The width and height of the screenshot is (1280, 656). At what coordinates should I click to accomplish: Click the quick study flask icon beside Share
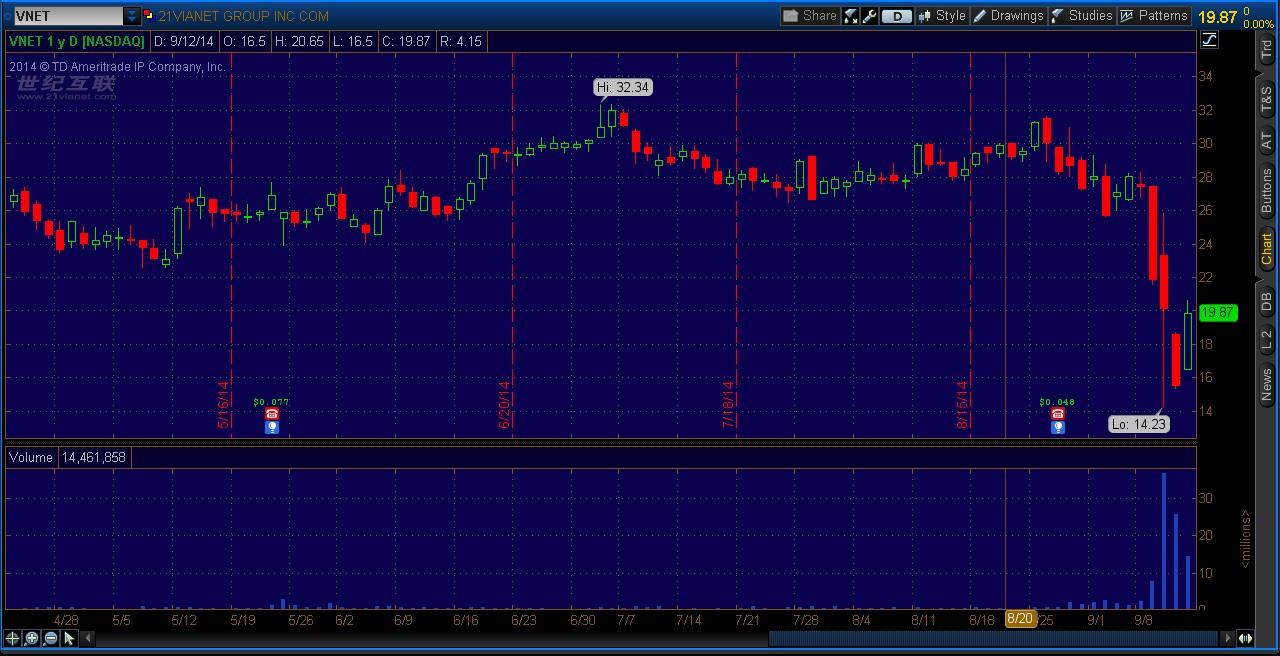pyautogui.click(x=851, y=16)
